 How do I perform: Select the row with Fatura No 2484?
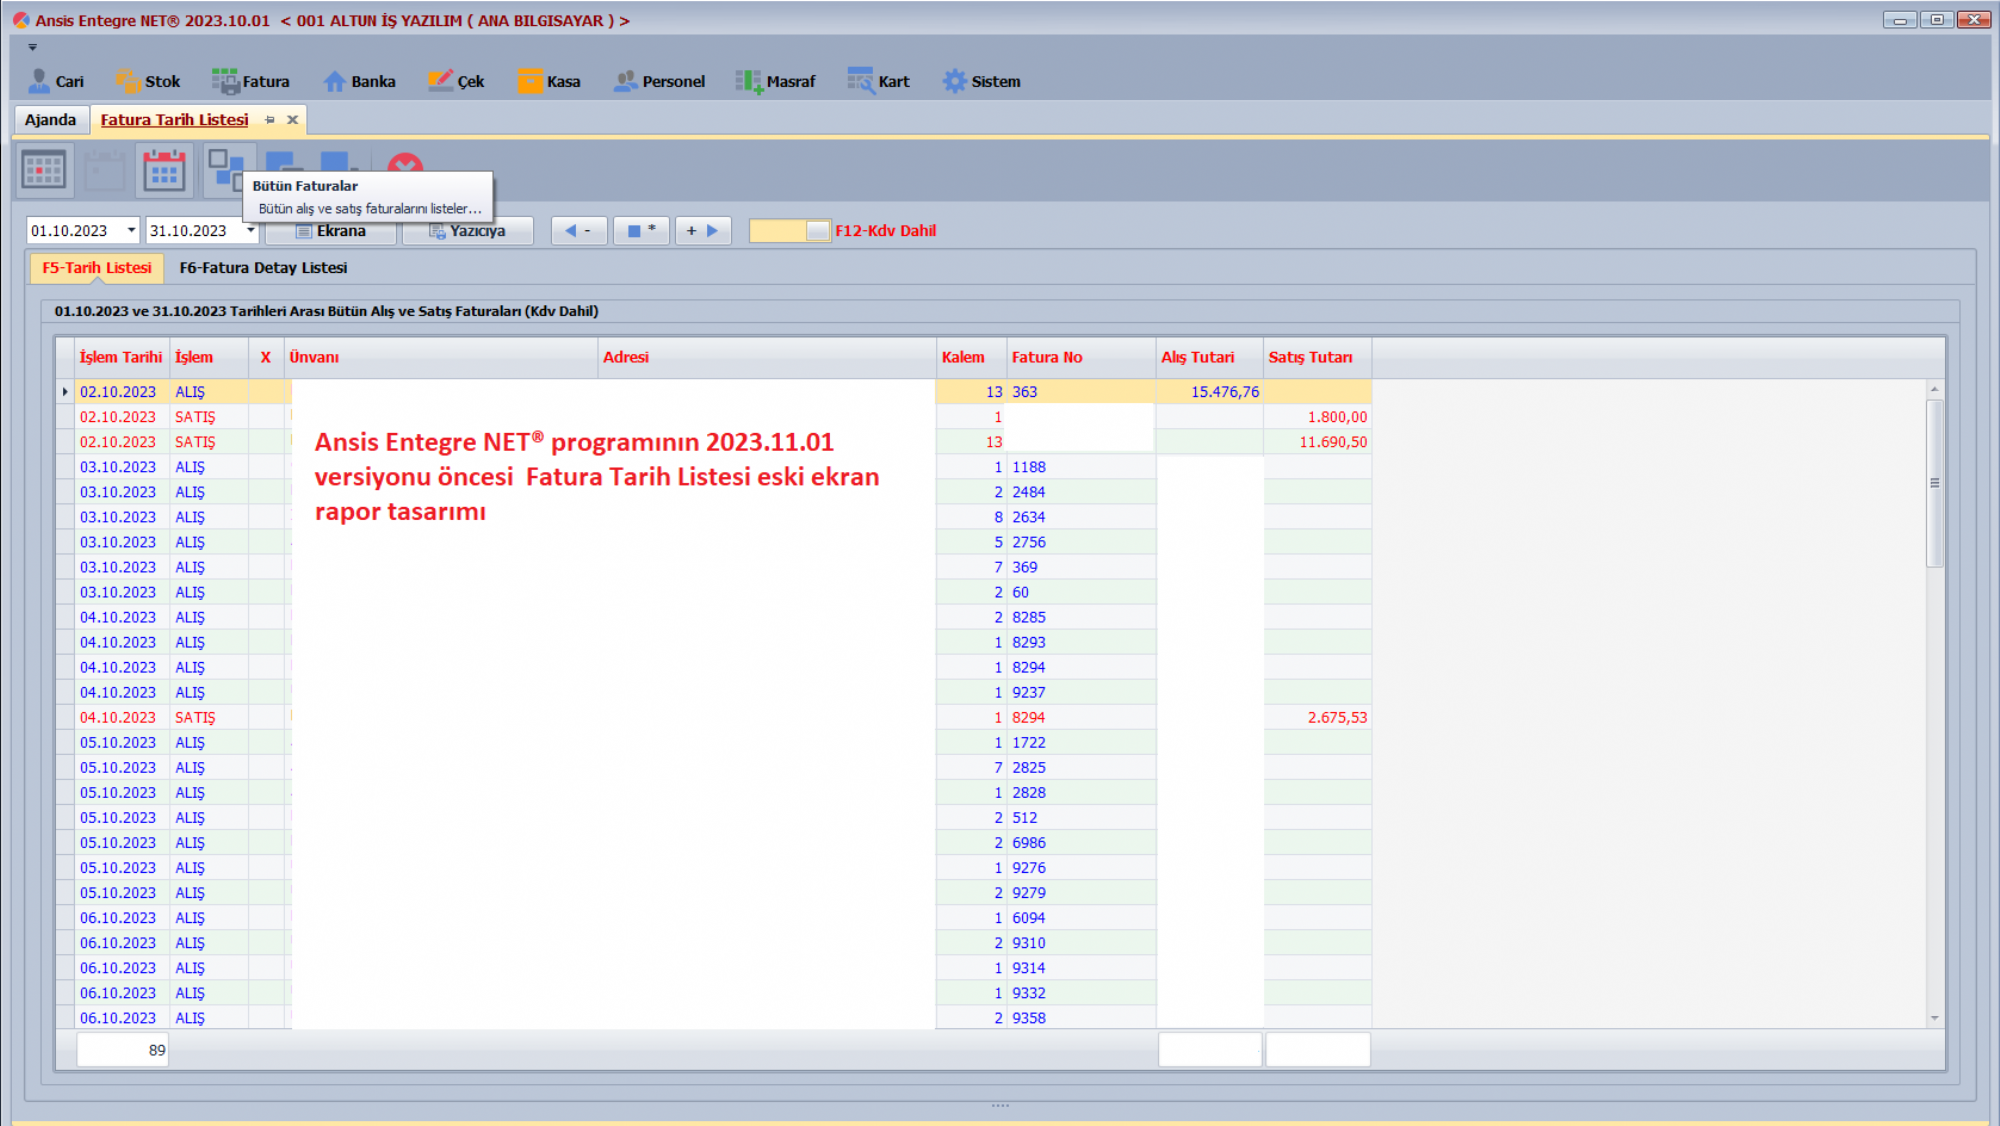(x=713, y=492)
